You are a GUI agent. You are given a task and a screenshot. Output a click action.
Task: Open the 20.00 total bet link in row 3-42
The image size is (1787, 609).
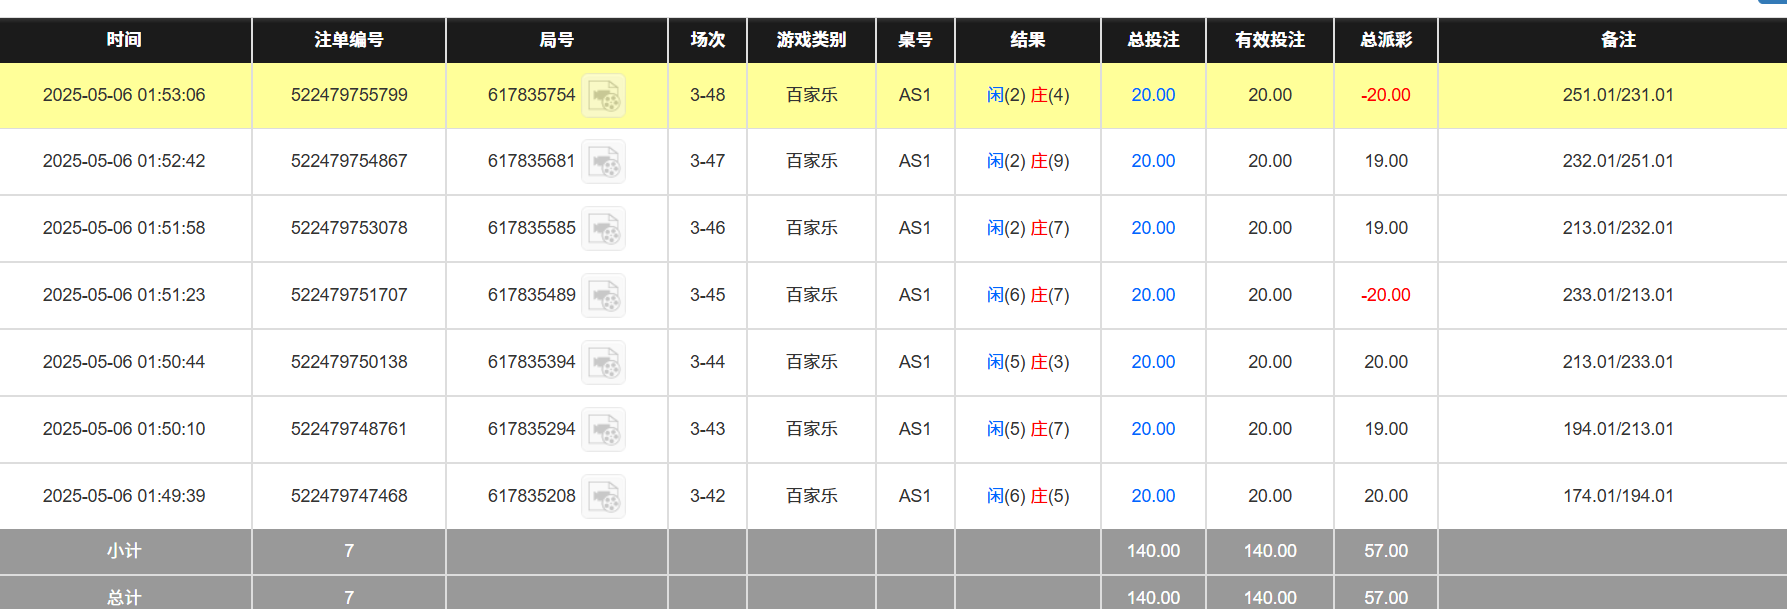tap(1152, 496)
